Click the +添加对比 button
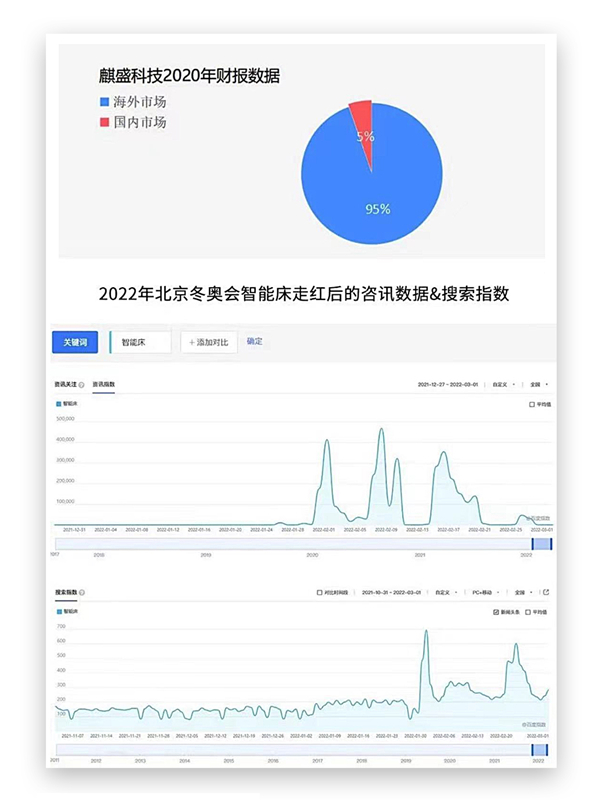602x800 pixels. pos(209,342)
